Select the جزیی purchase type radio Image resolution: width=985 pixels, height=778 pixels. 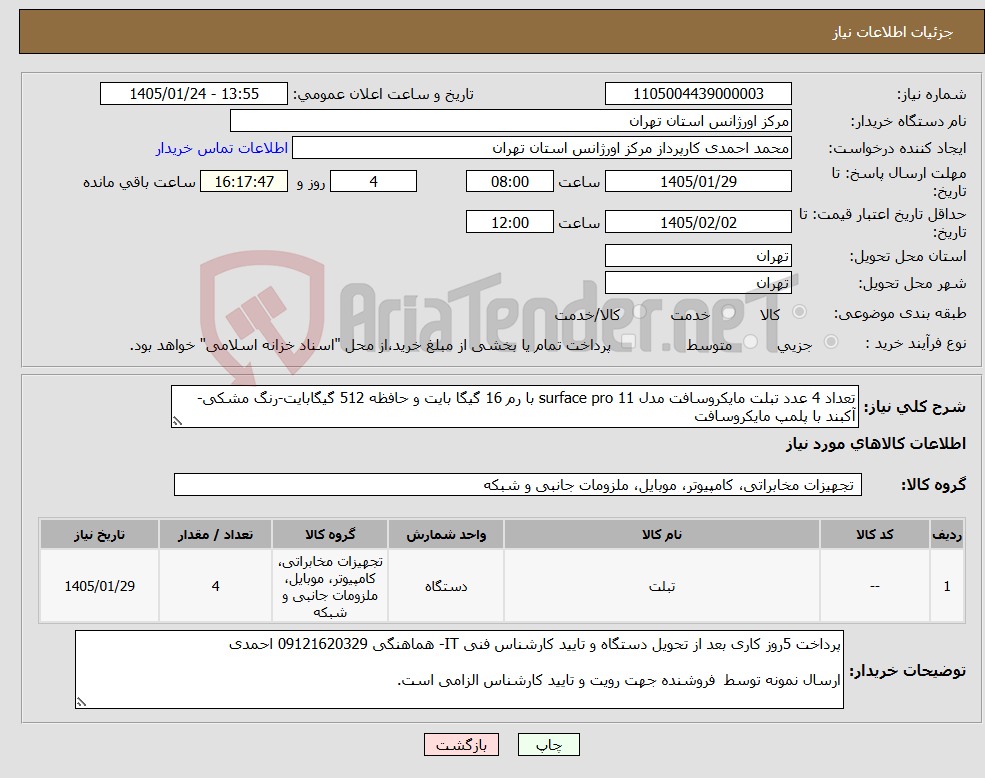pyautogui.click(x=830, y=342)
